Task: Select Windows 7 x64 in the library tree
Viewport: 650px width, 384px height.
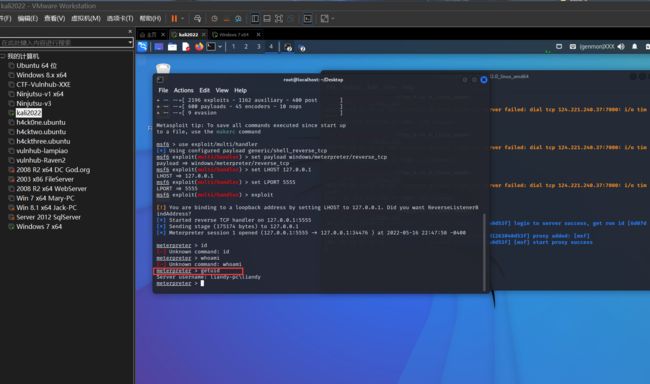Action: 39,227
